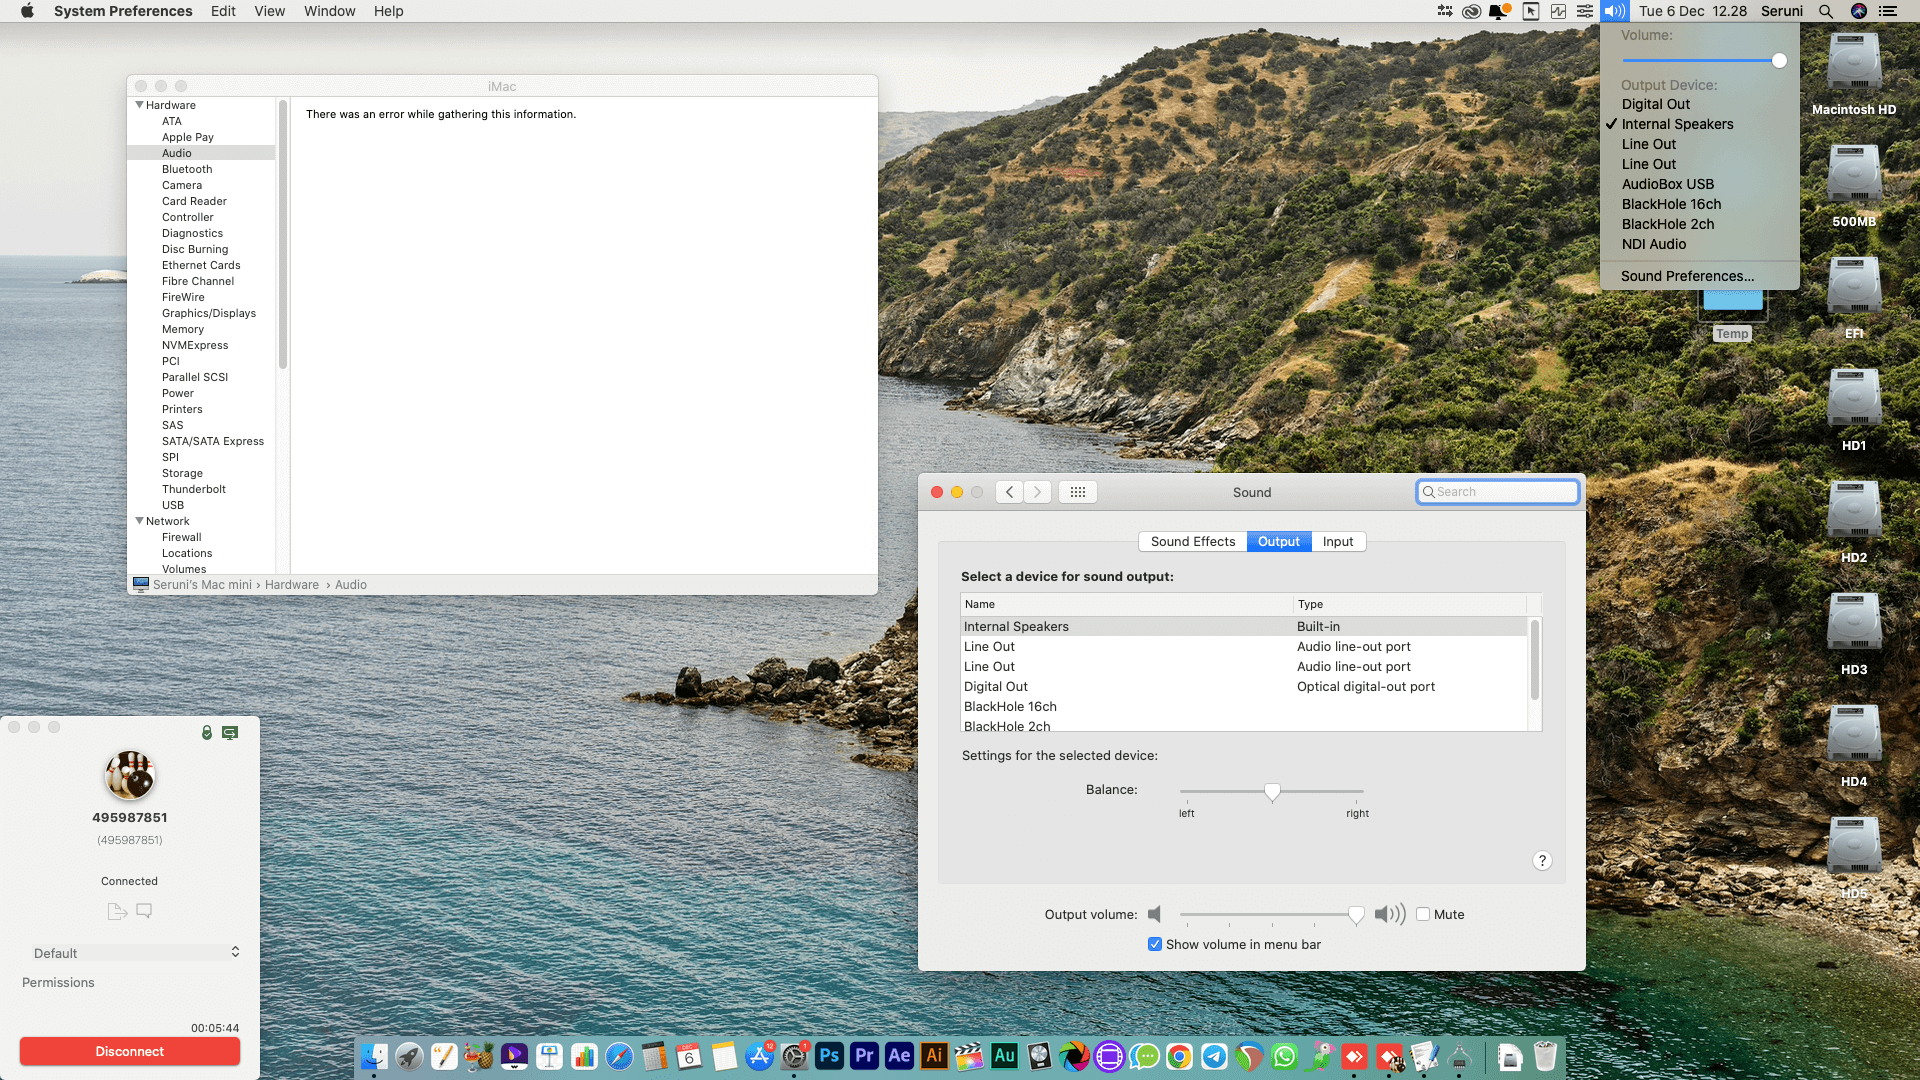Screen dimensions: 1920x1080
Task: Open Photoshop from the dock
Action: (829, 1056)
